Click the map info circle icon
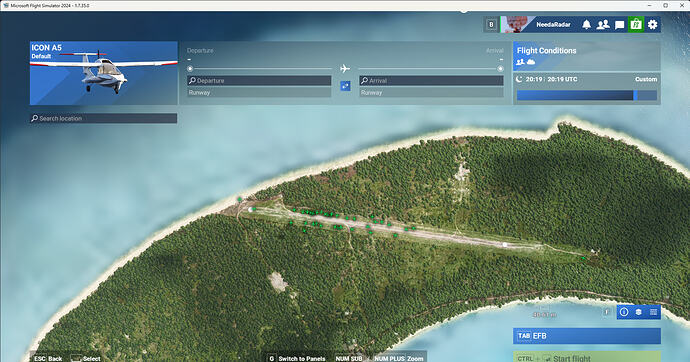 click(624, 312)
